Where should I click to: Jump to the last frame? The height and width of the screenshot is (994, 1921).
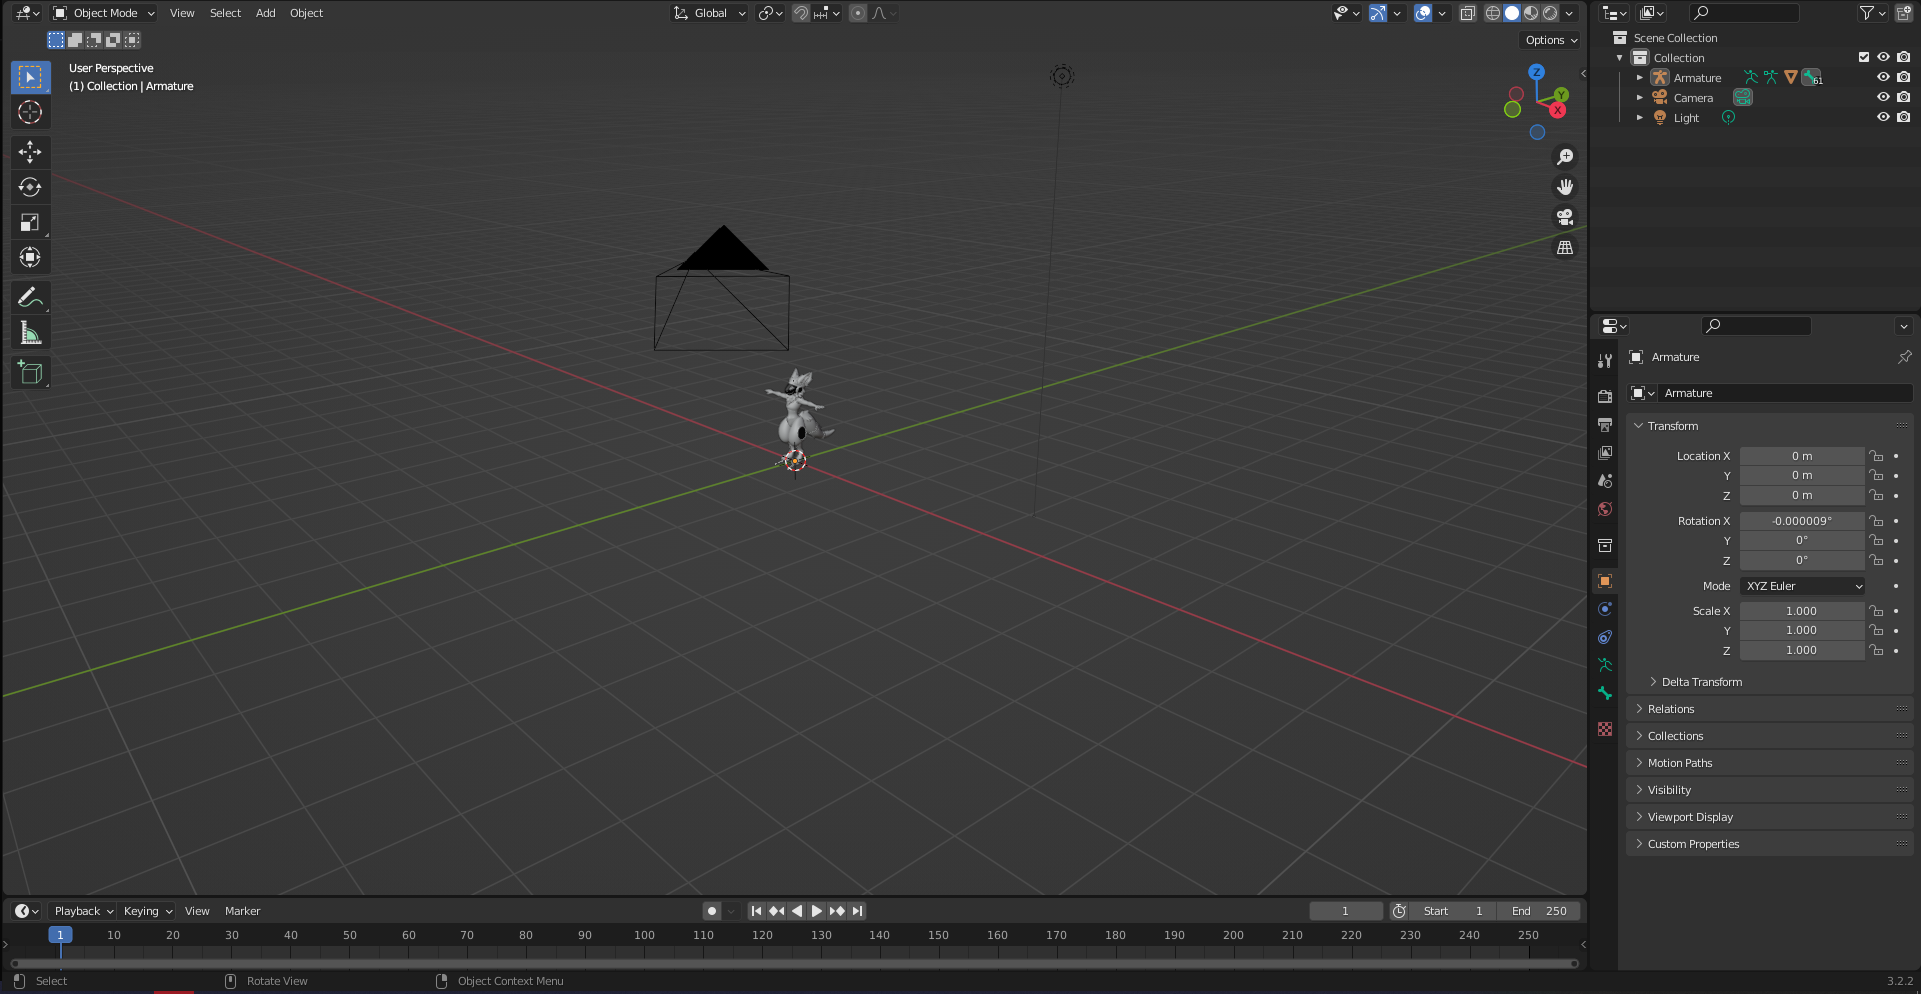(858, 911)
